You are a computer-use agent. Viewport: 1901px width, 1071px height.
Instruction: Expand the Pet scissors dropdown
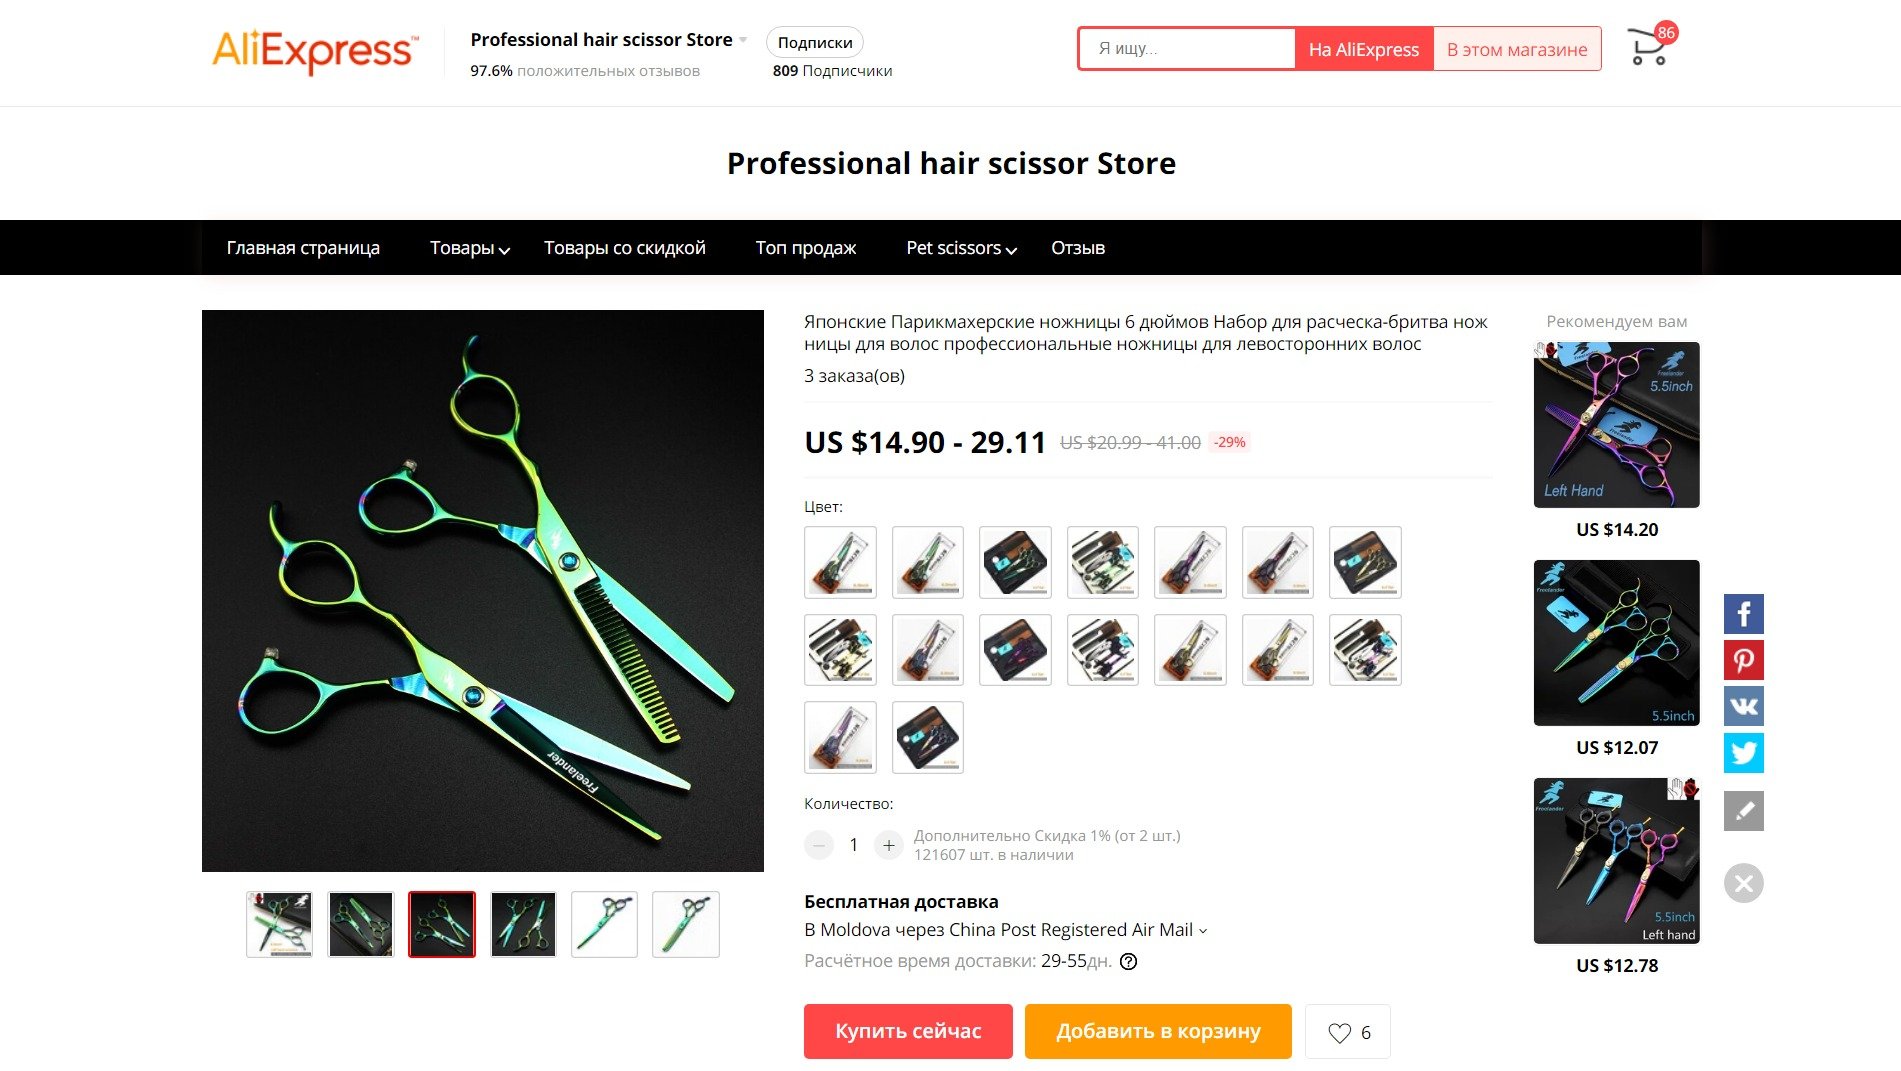(x=961, y=248)
